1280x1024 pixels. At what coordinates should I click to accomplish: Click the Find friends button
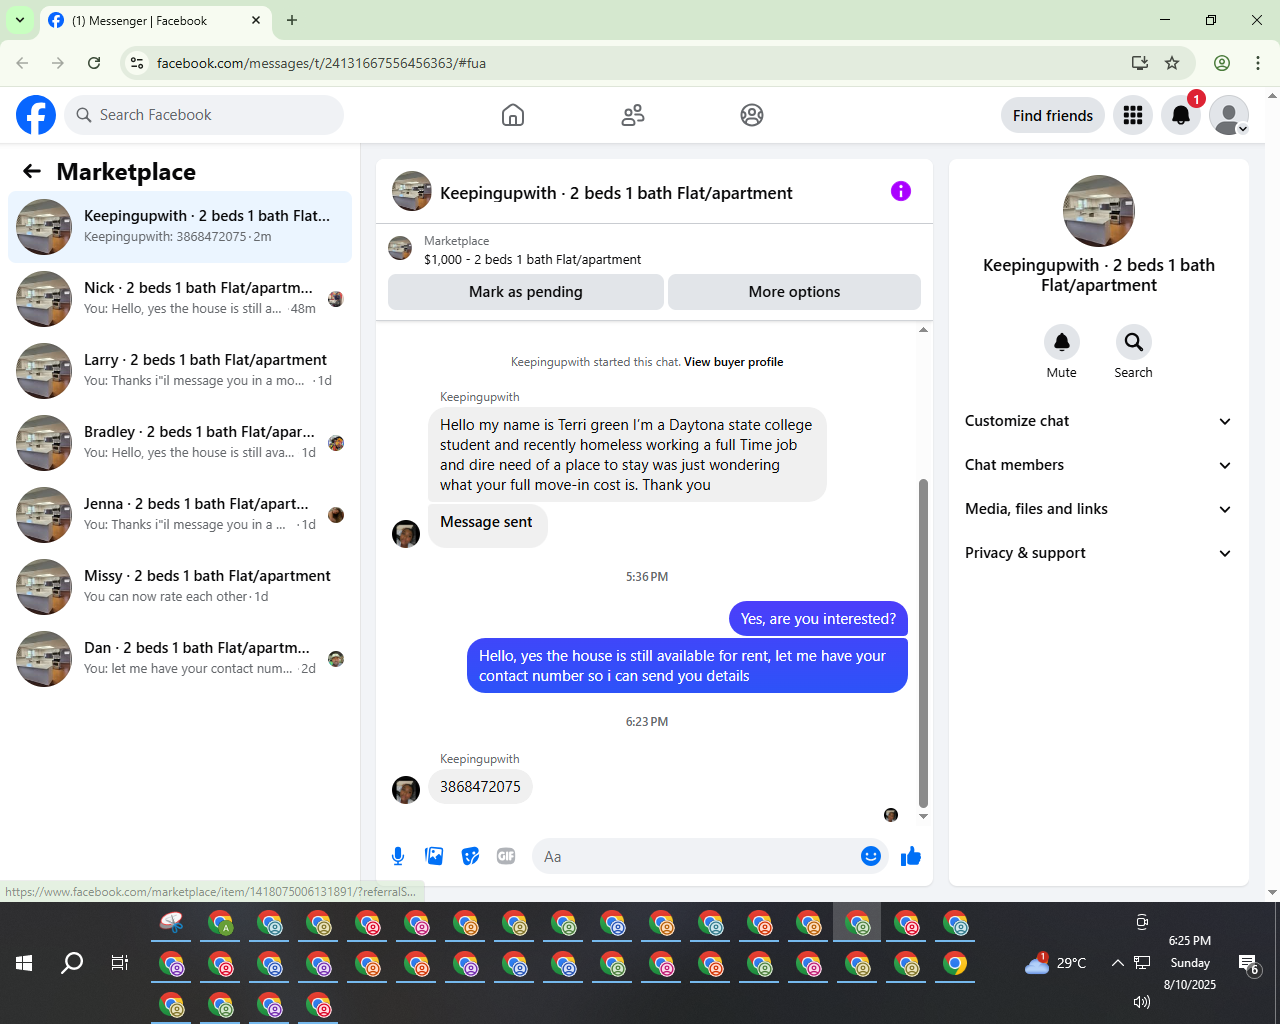tap(1053, 115)
